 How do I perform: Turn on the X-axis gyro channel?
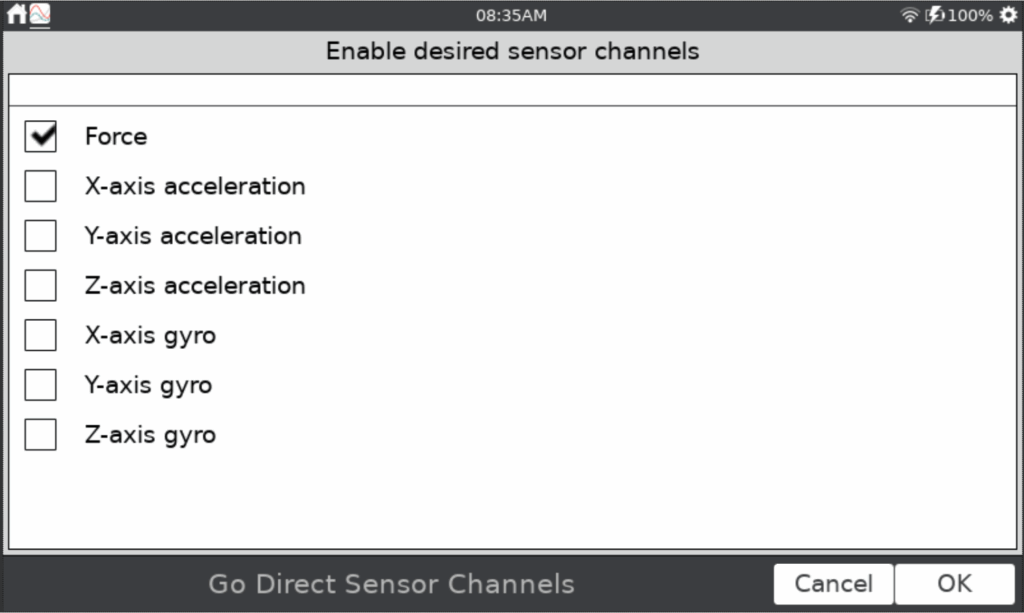40,335
